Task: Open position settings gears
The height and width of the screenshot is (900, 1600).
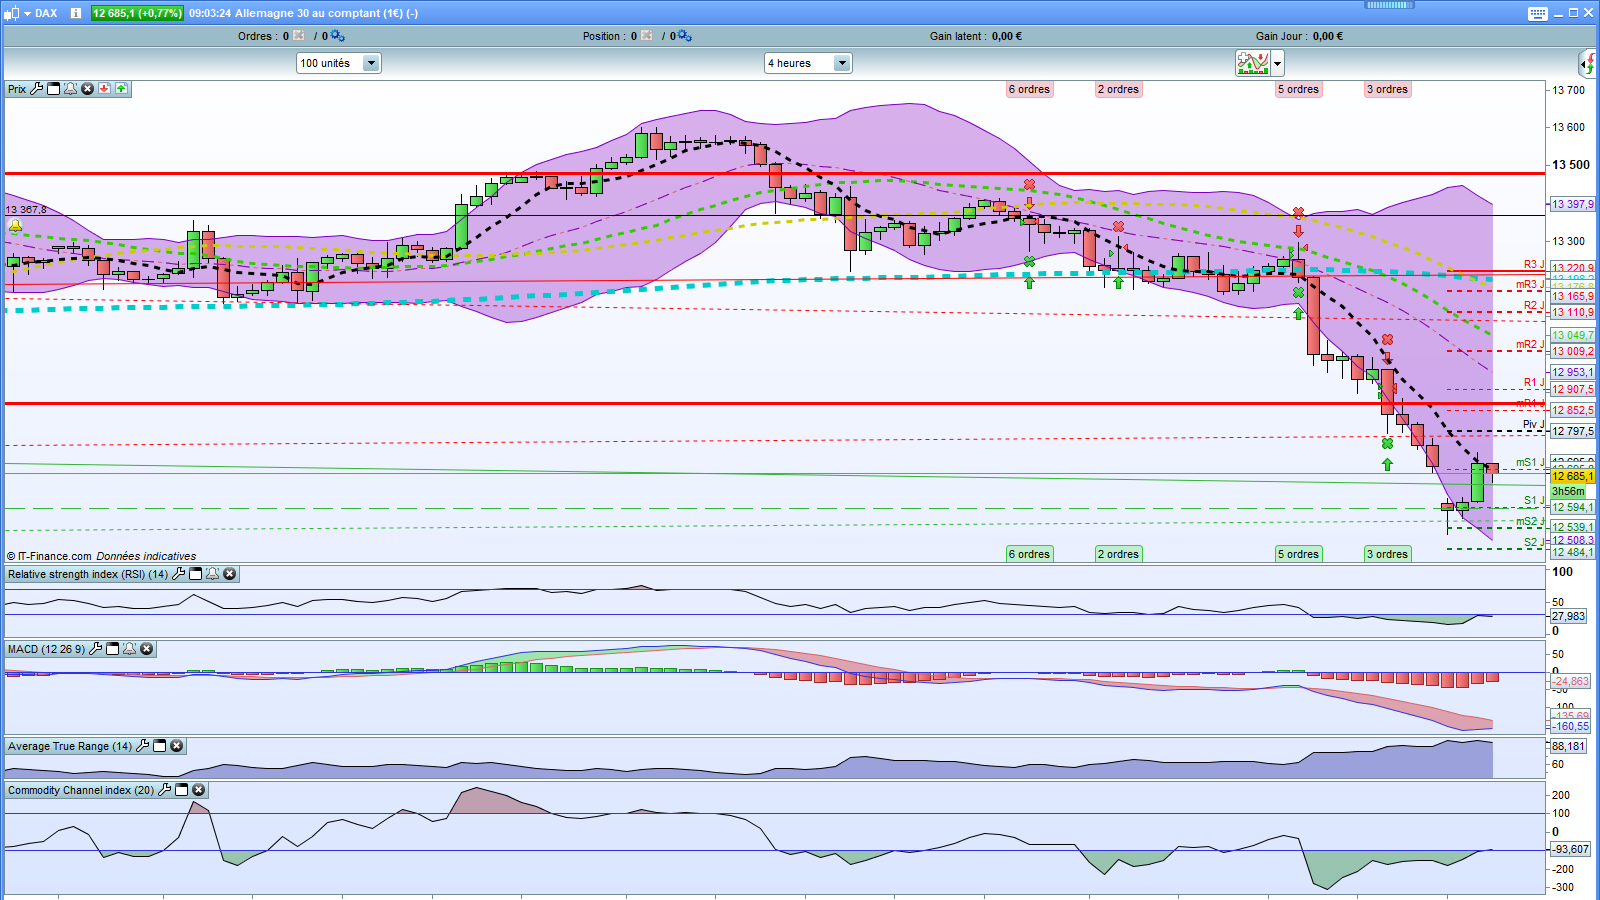Action: click(684, 36)
